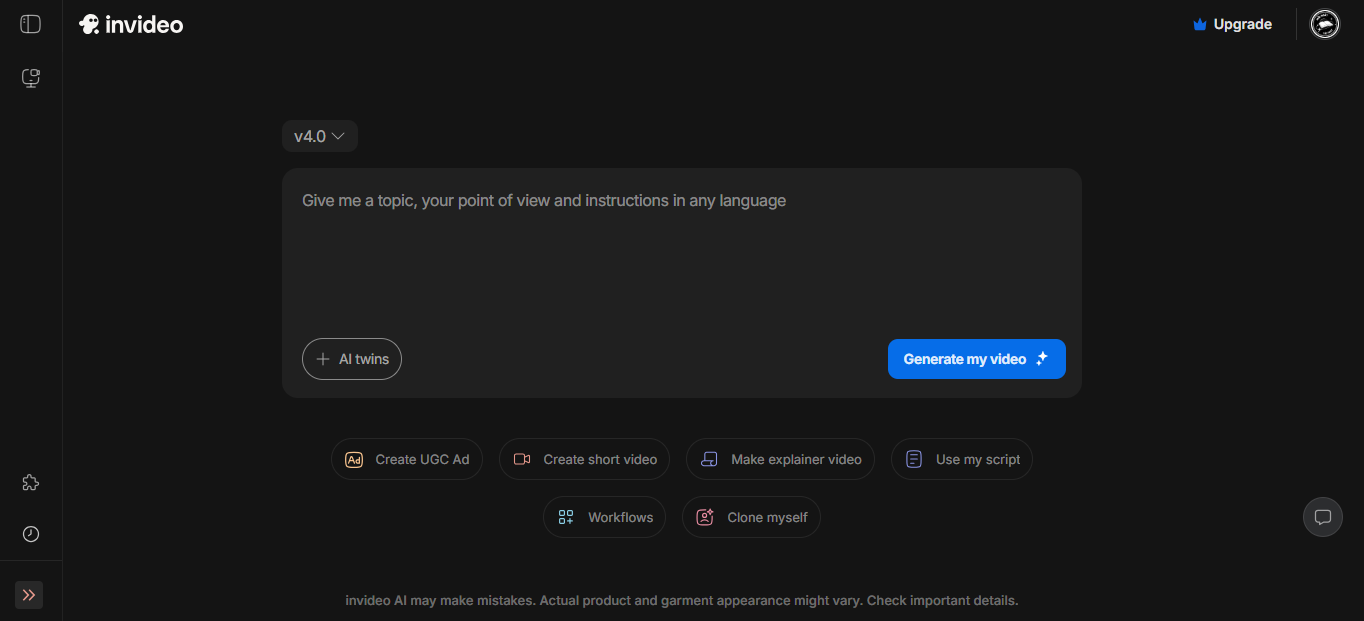Image resolution: width=1364 pixels, height=621 pixels.
Task: Open the v4.0 version dropdown
Action: (x=320, y=136)
